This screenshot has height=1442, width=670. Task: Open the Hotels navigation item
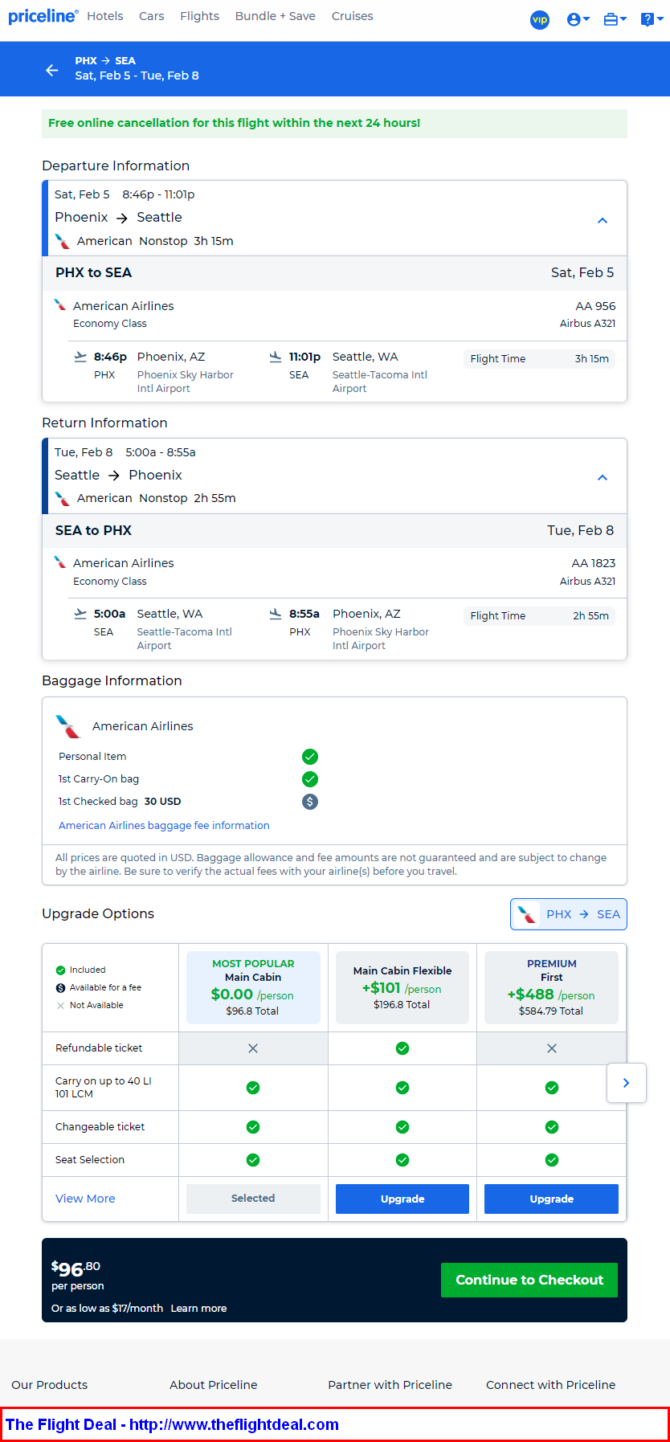(105, 16)
